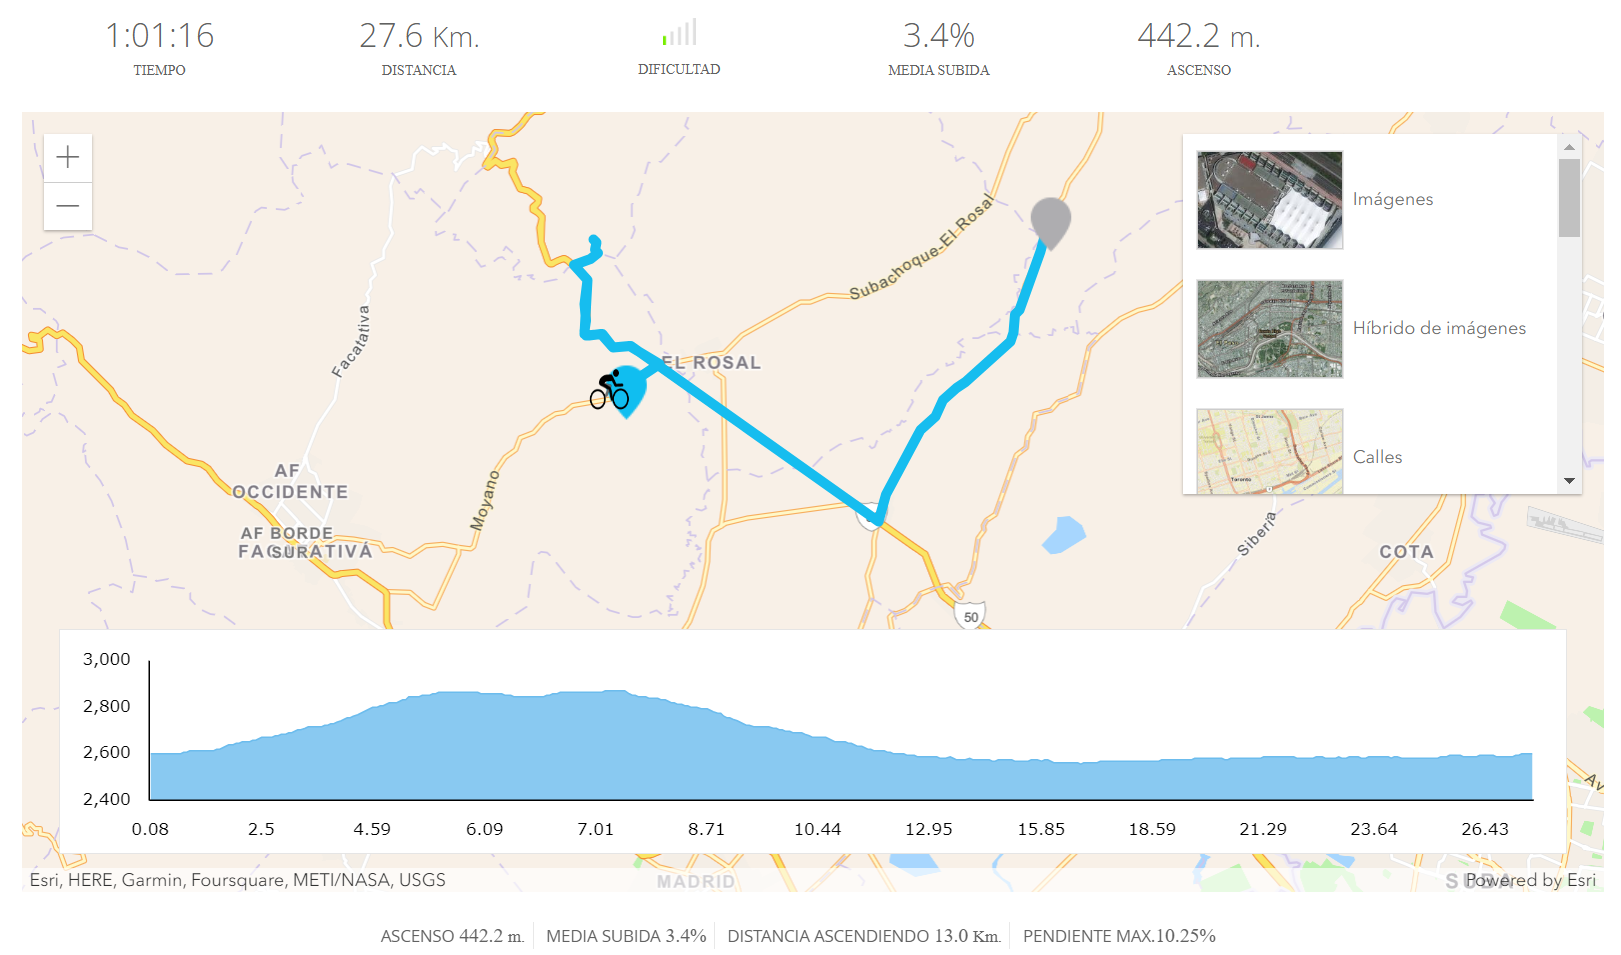The width and height of the screenshot is (1621, 955).
Task: Click the Powered by Esri link
Action: pyautogui.click(x=1529, y=881)
